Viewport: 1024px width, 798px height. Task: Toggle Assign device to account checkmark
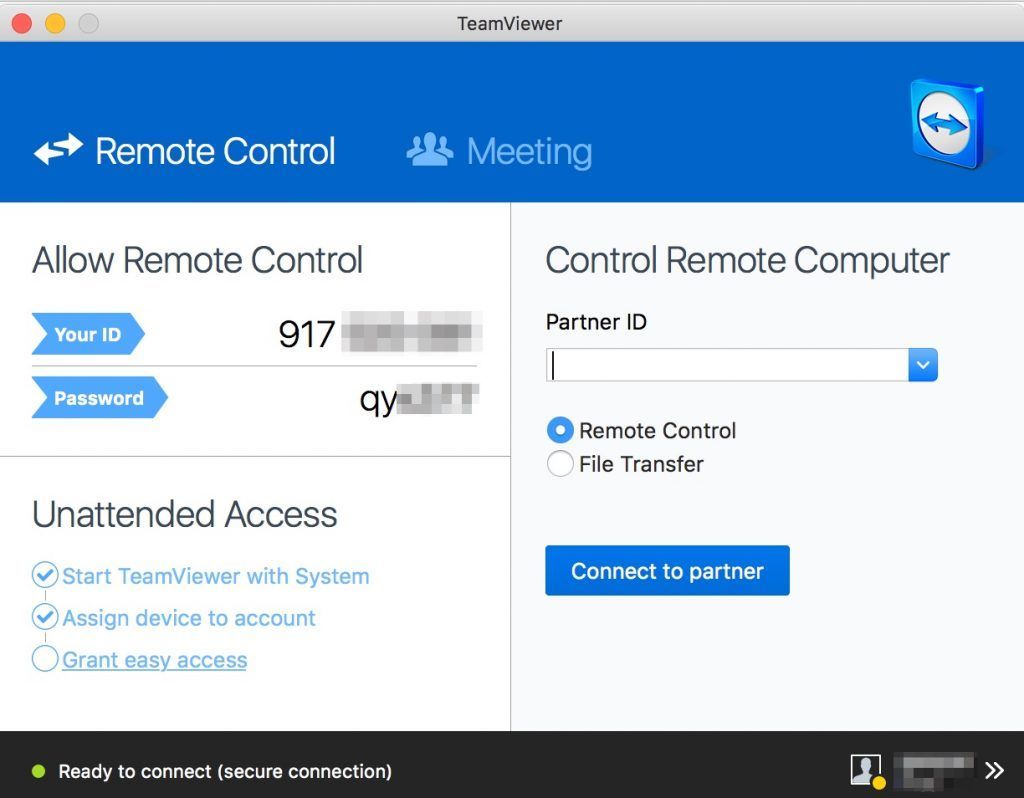pos(44,617)
